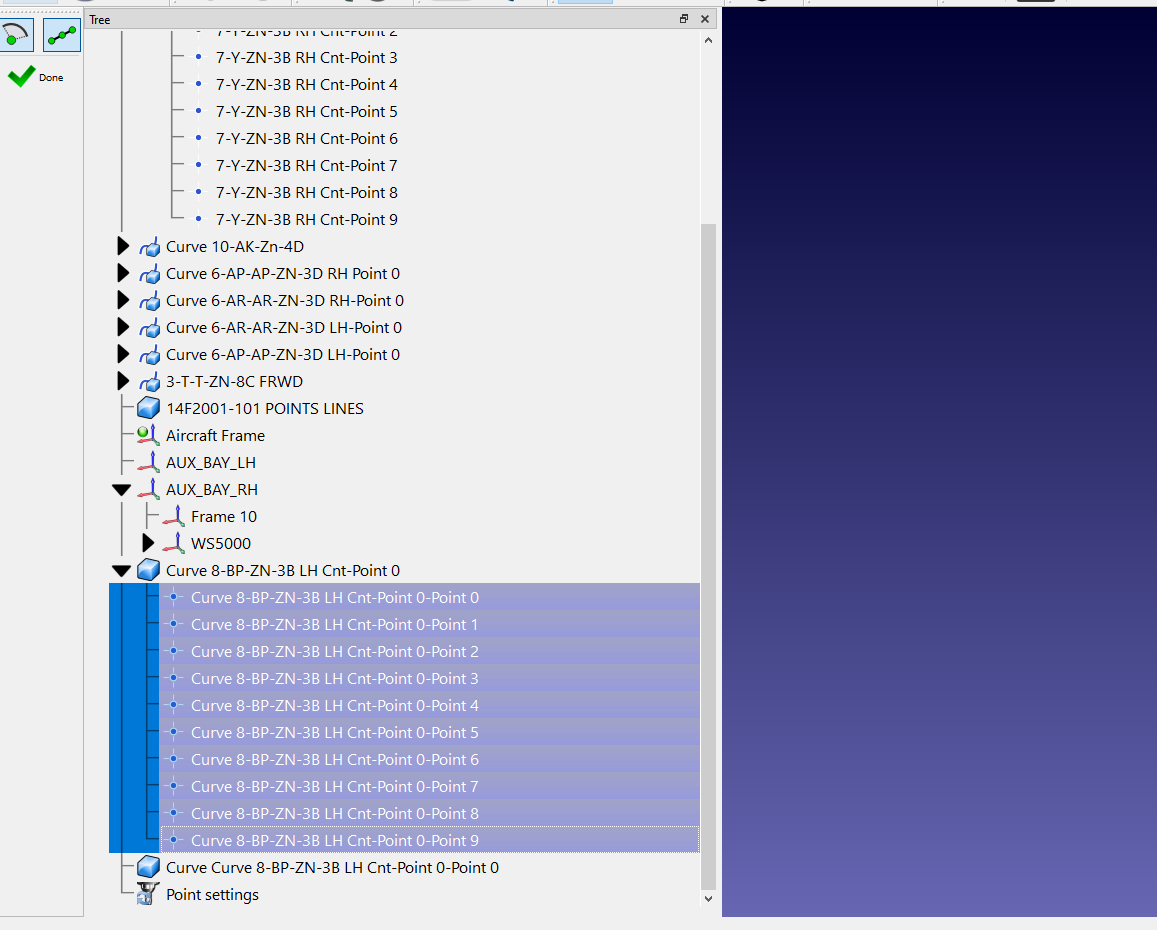Select Curve Curve 8-BP-ZN-3B LH Cnt-Point 0-Point 0
1157x930 pixels.
(x=332, y=867)
